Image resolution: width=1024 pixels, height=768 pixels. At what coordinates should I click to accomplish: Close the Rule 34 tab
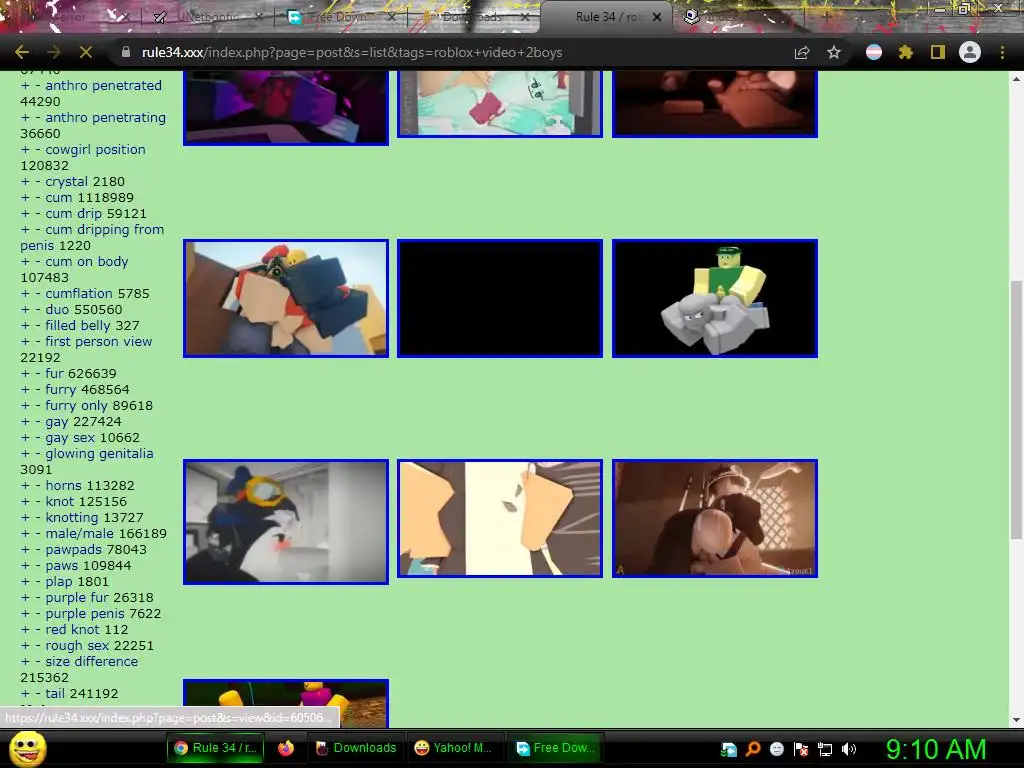point(657,17)
